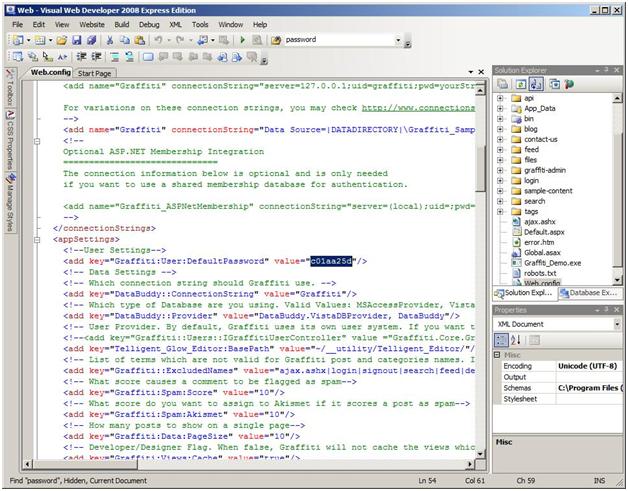Uncomment the selected lines icon
This screenshot has height=491, width=628.
click(129, 57)
